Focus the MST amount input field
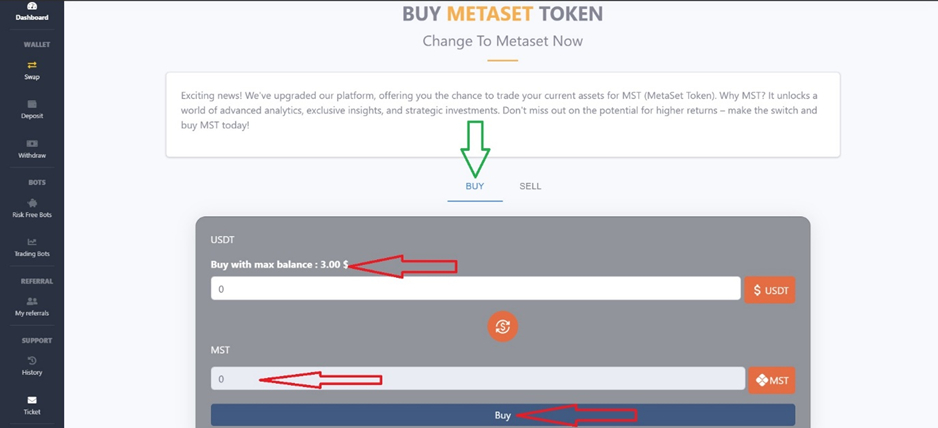938x428 pixels. point(478,379)
